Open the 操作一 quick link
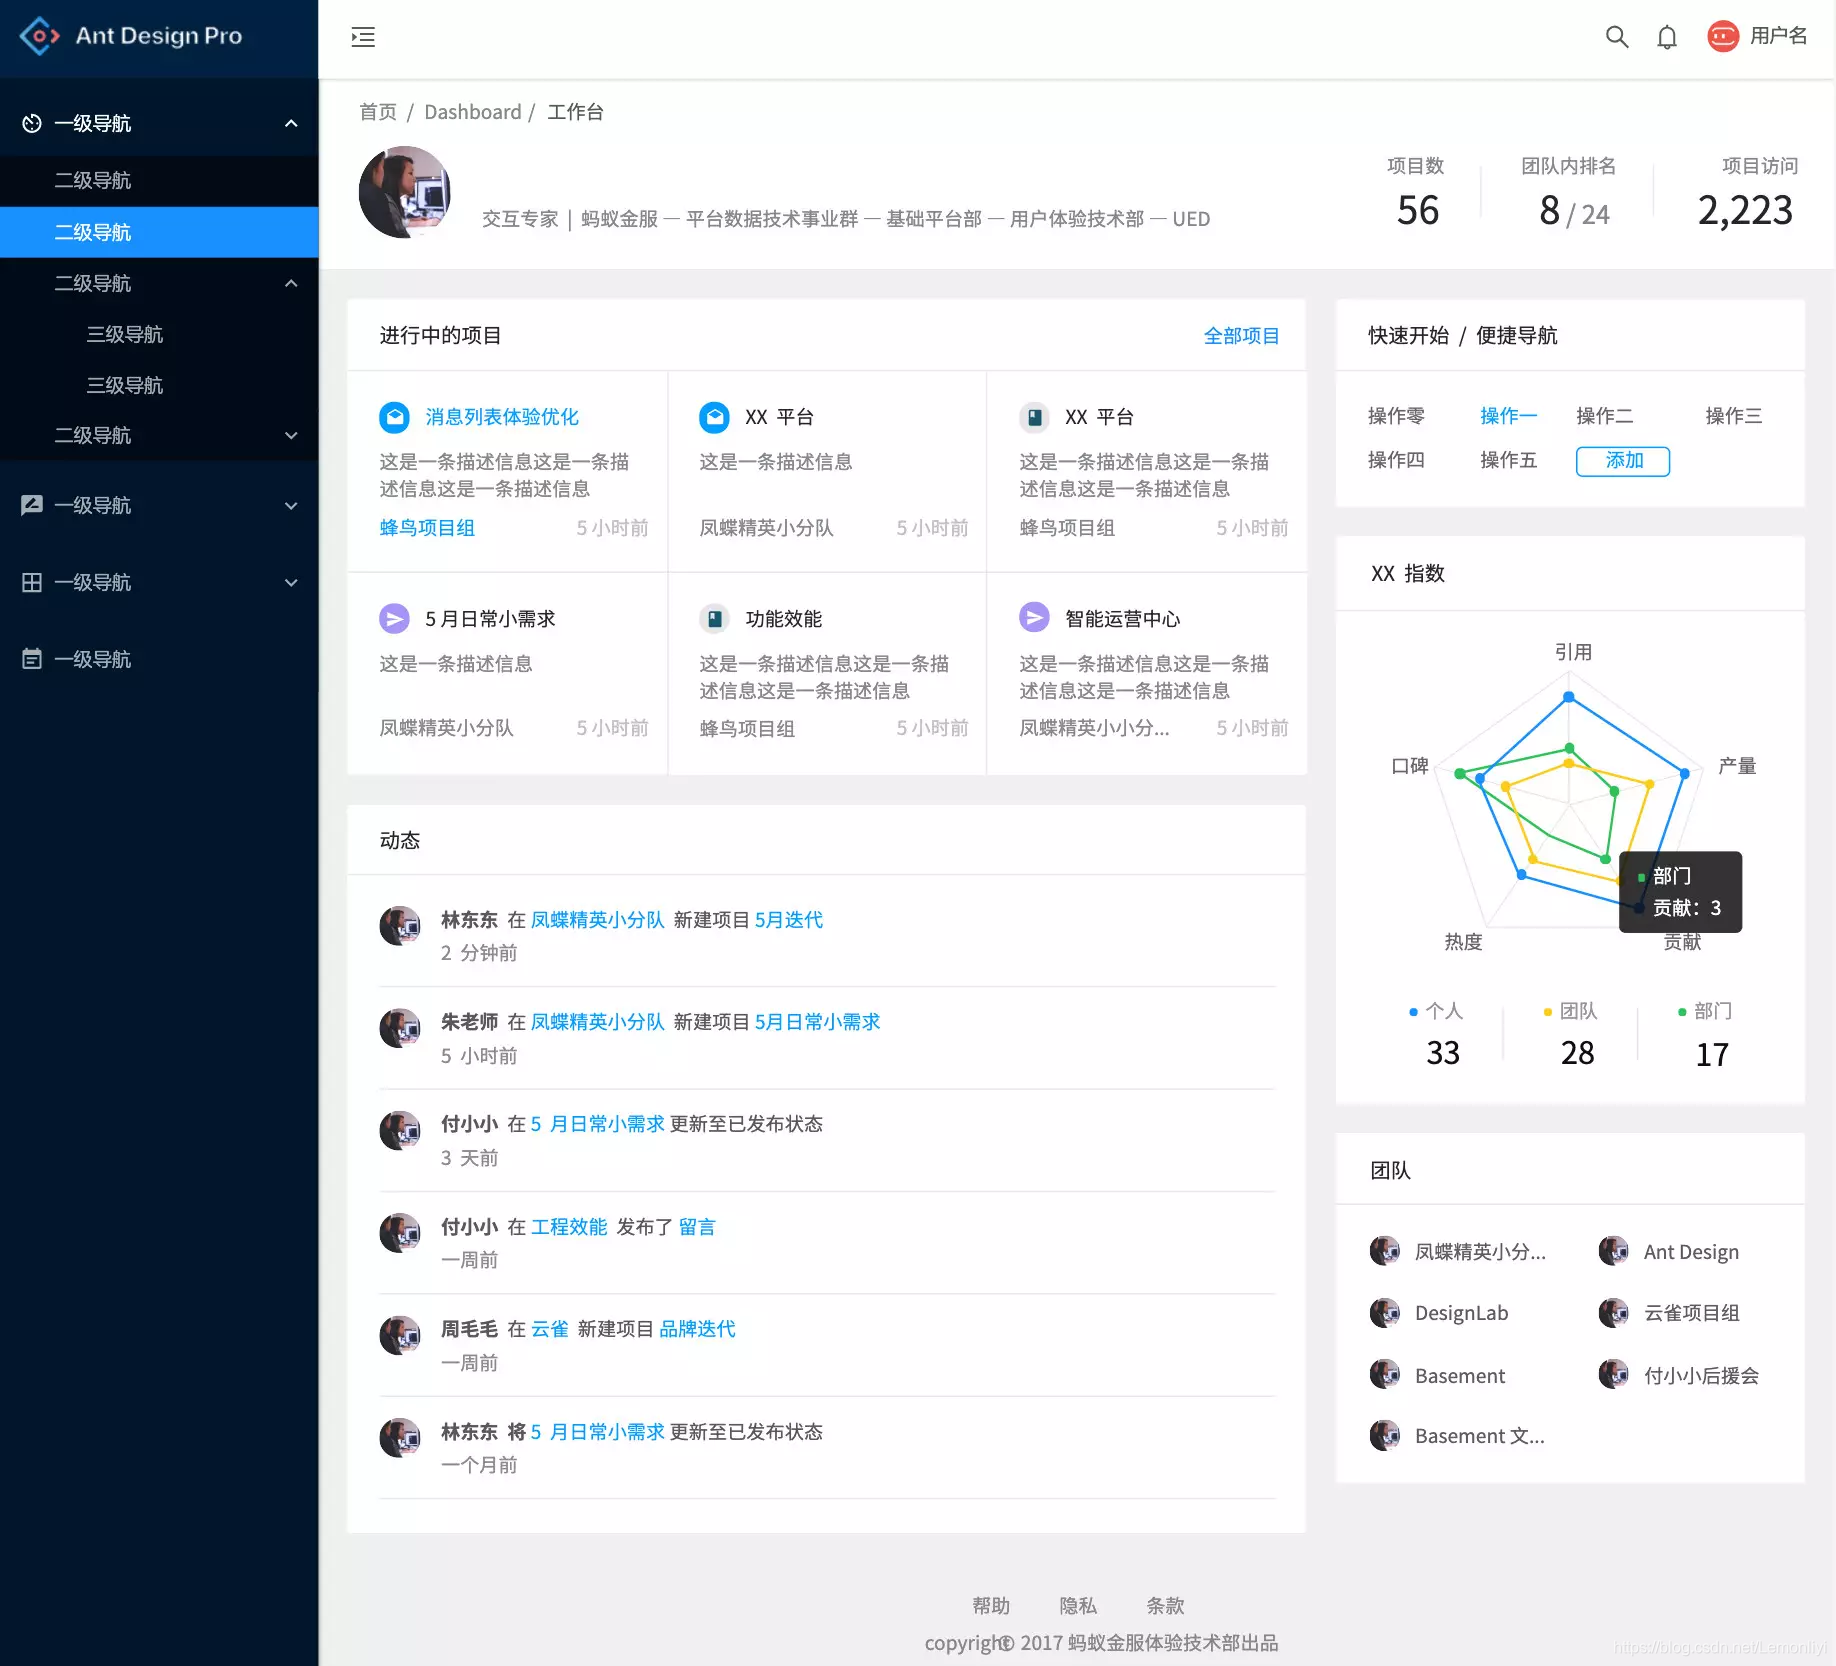1836x1666 pixels. (x=1508, y=416)
